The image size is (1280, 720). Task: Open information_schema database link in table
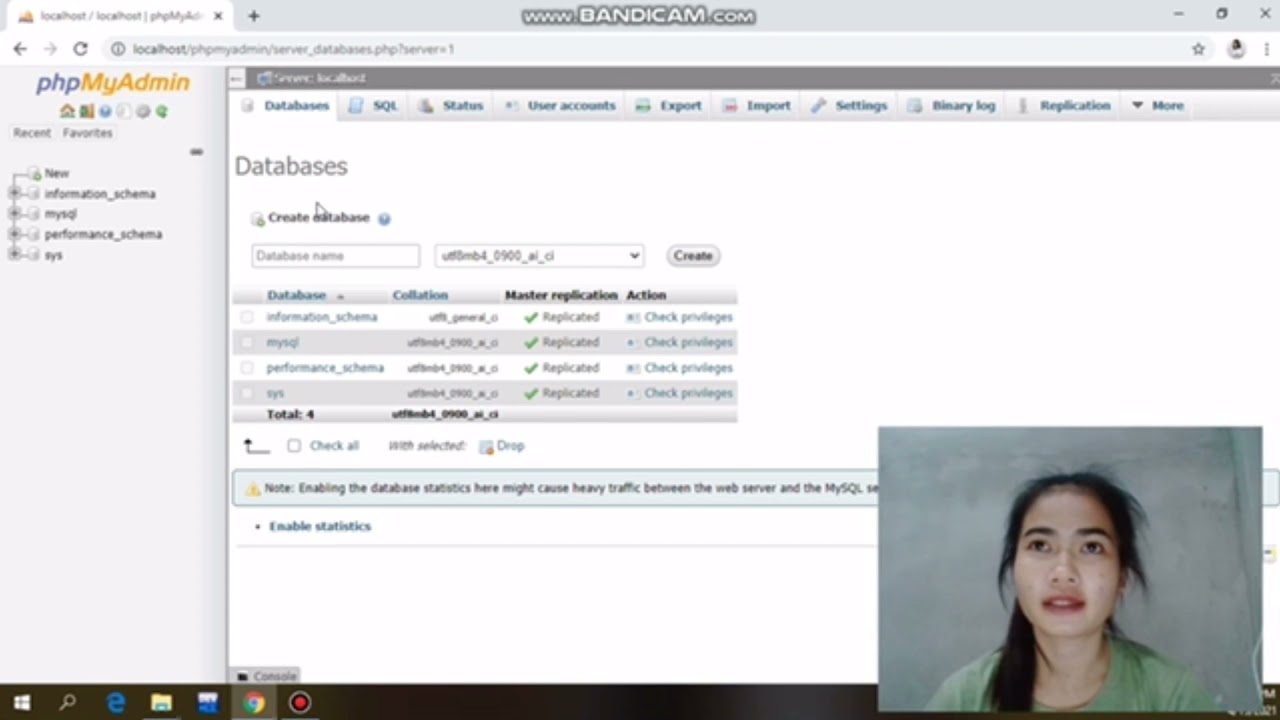tap(322, 317)
